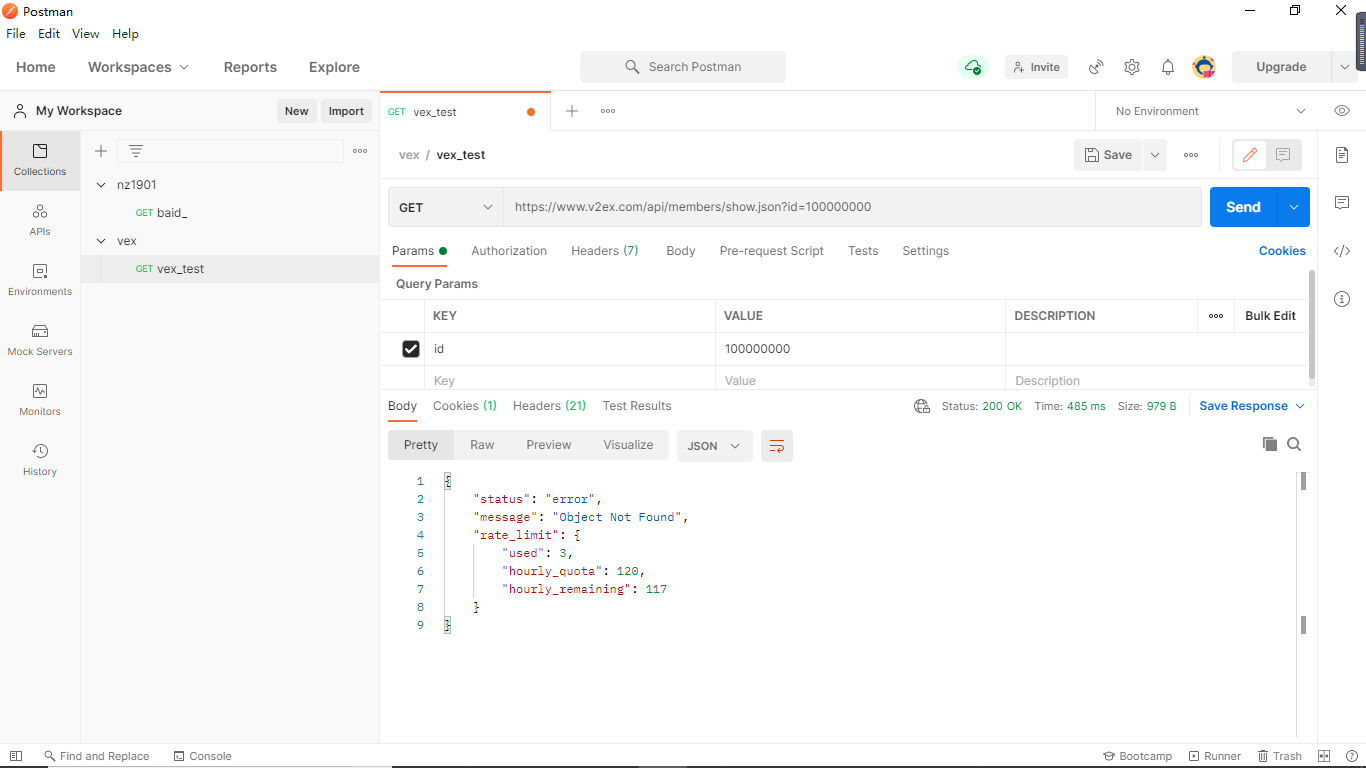The image size is (1366, 768).
Task: Open the Save options dropdown arrow
Action: (x=1155, y=155)
